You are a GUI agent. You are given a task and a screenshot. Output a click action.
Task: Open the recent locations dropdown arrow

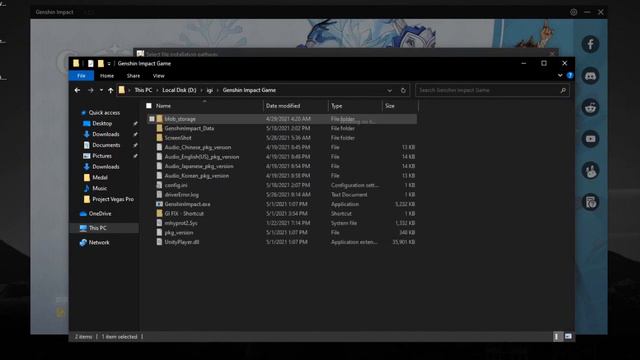click(x=101, y=90)
